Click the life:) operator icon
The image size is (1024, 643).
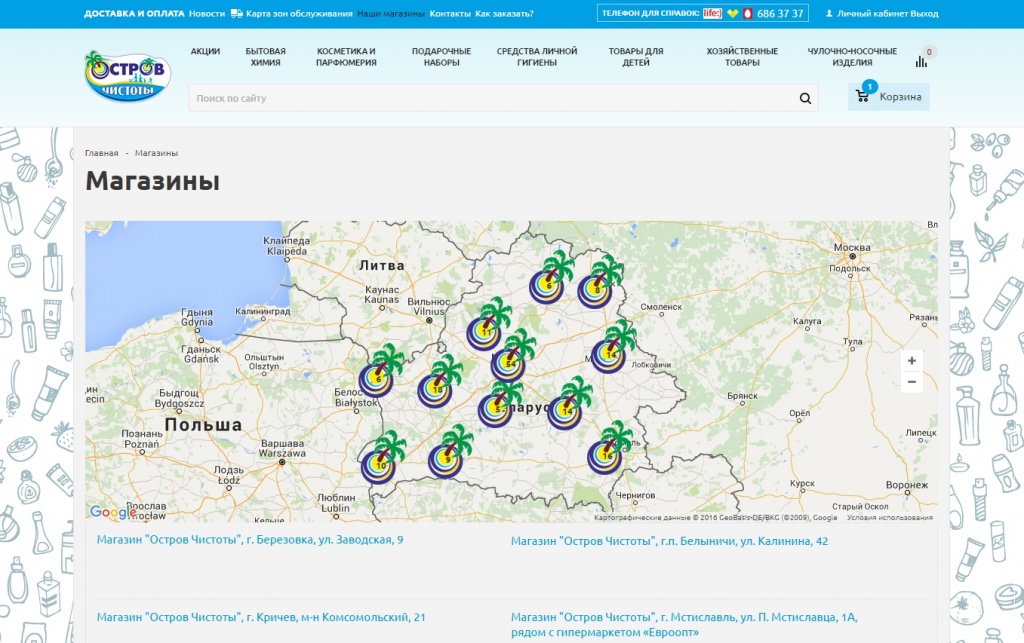[712, 13]
